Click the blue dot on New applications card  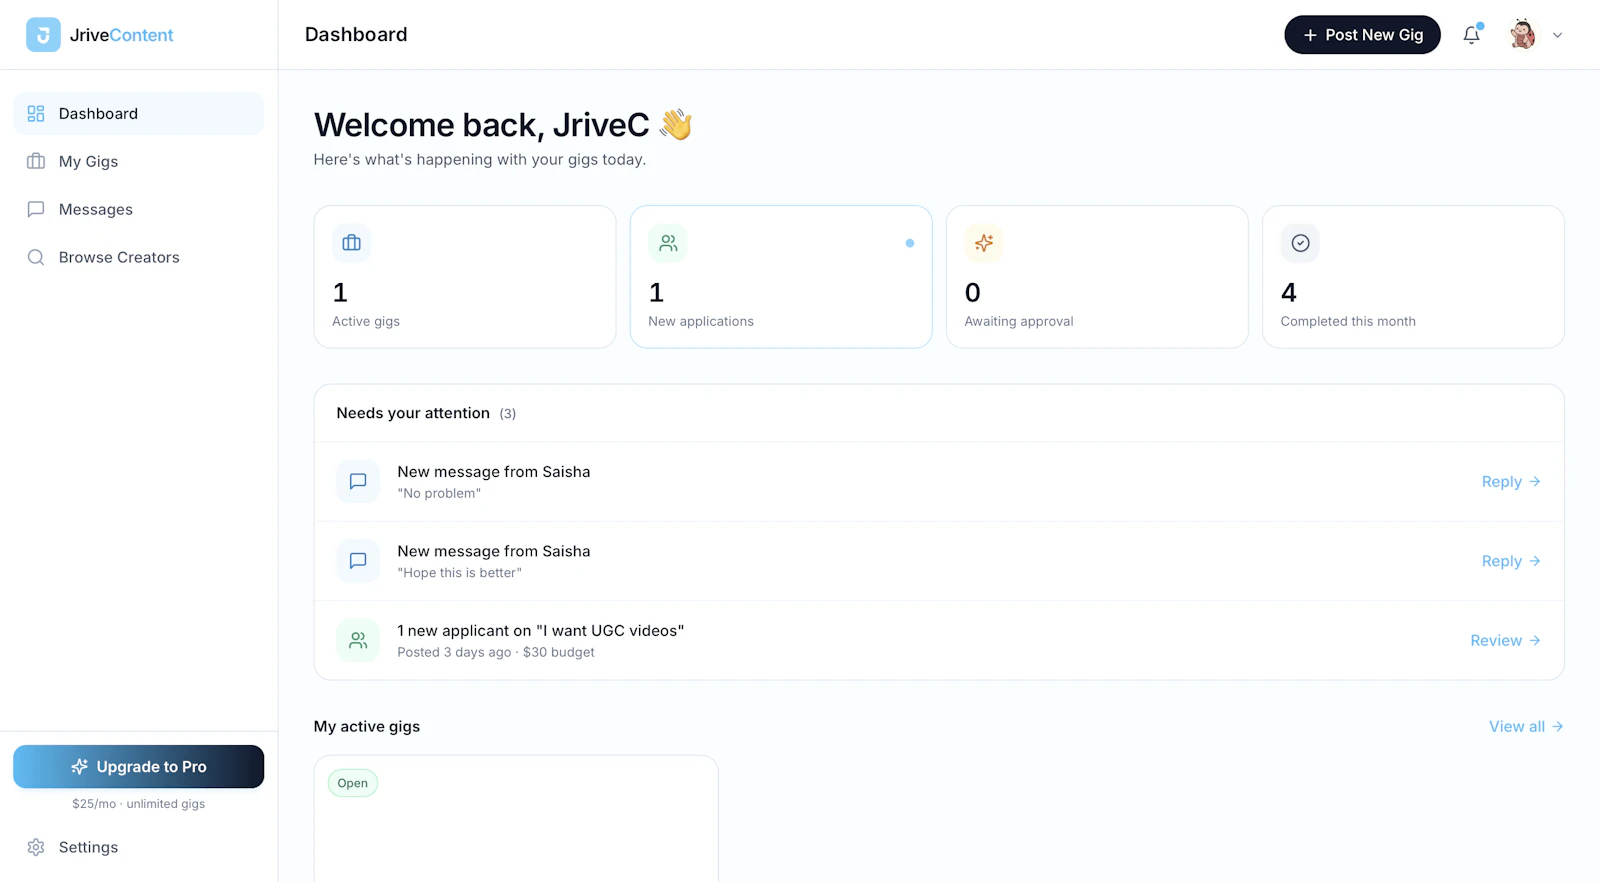pyautogui.click(x=910, y=243)
